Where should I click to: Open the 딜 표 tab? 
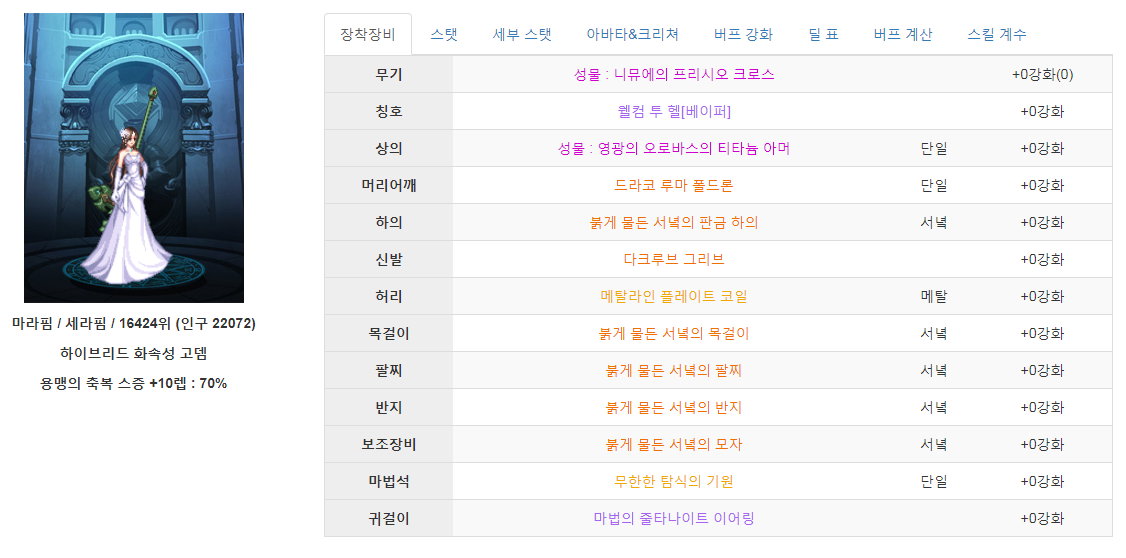point(824,34)
